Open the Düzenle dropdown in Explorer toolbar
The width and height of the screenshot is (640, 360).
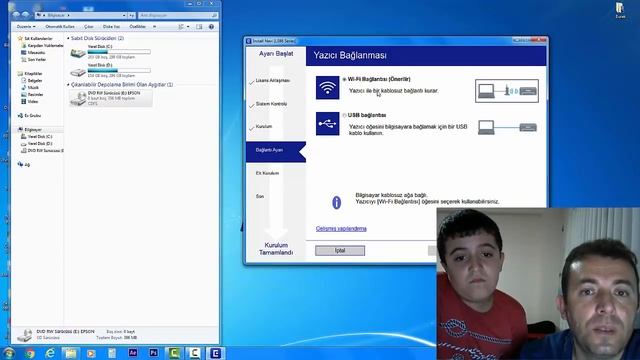point(26,27)
